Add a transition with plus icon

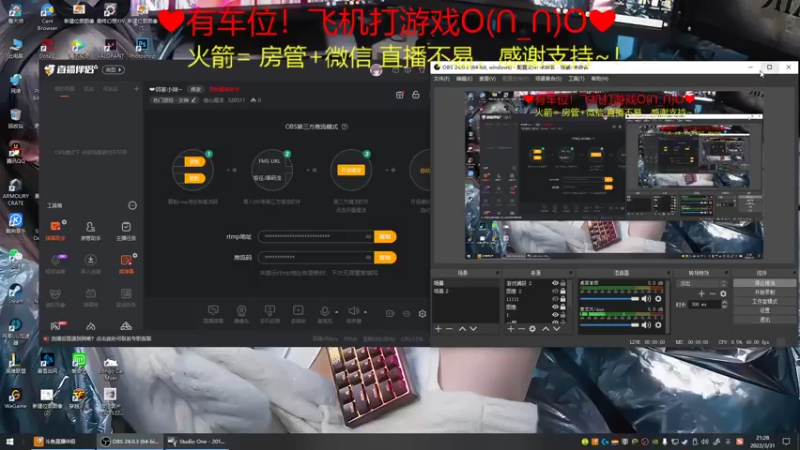[702, 294]
